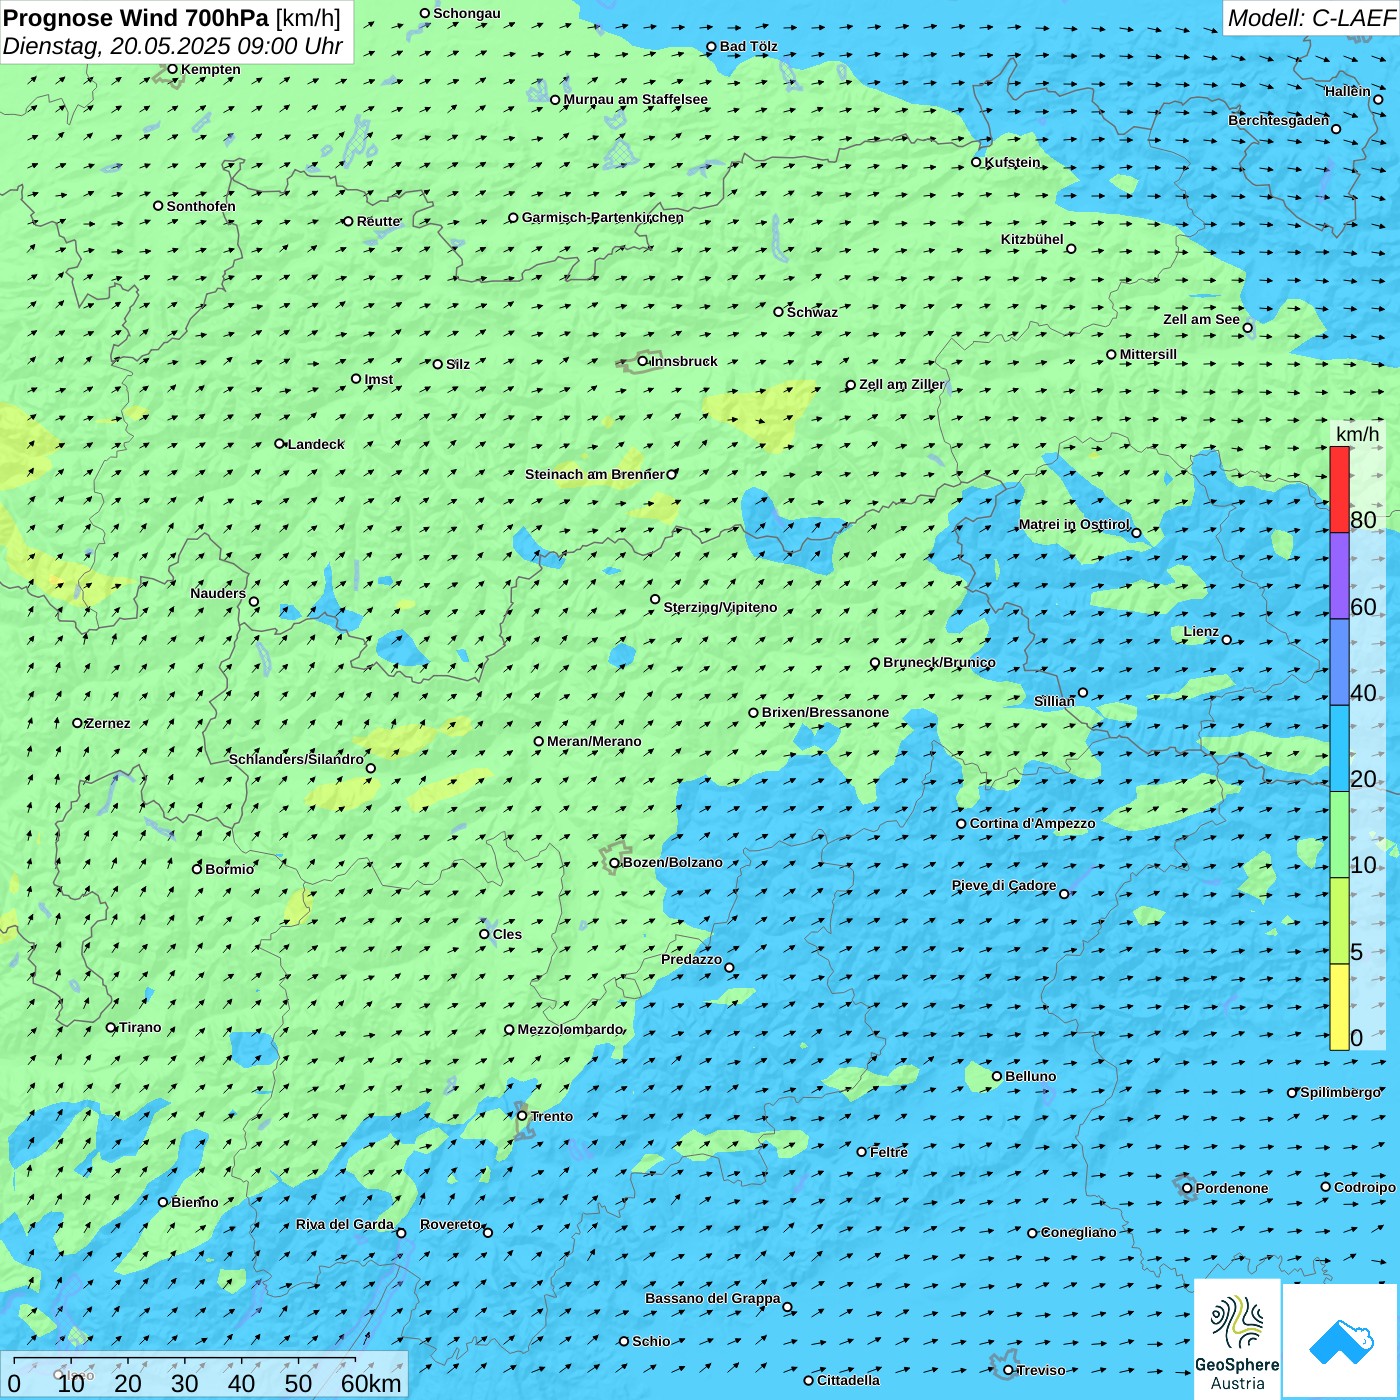1400x1400 pixels.
Task: Click the GeoSphere Austria logo
Action: pos(1237,1339)
